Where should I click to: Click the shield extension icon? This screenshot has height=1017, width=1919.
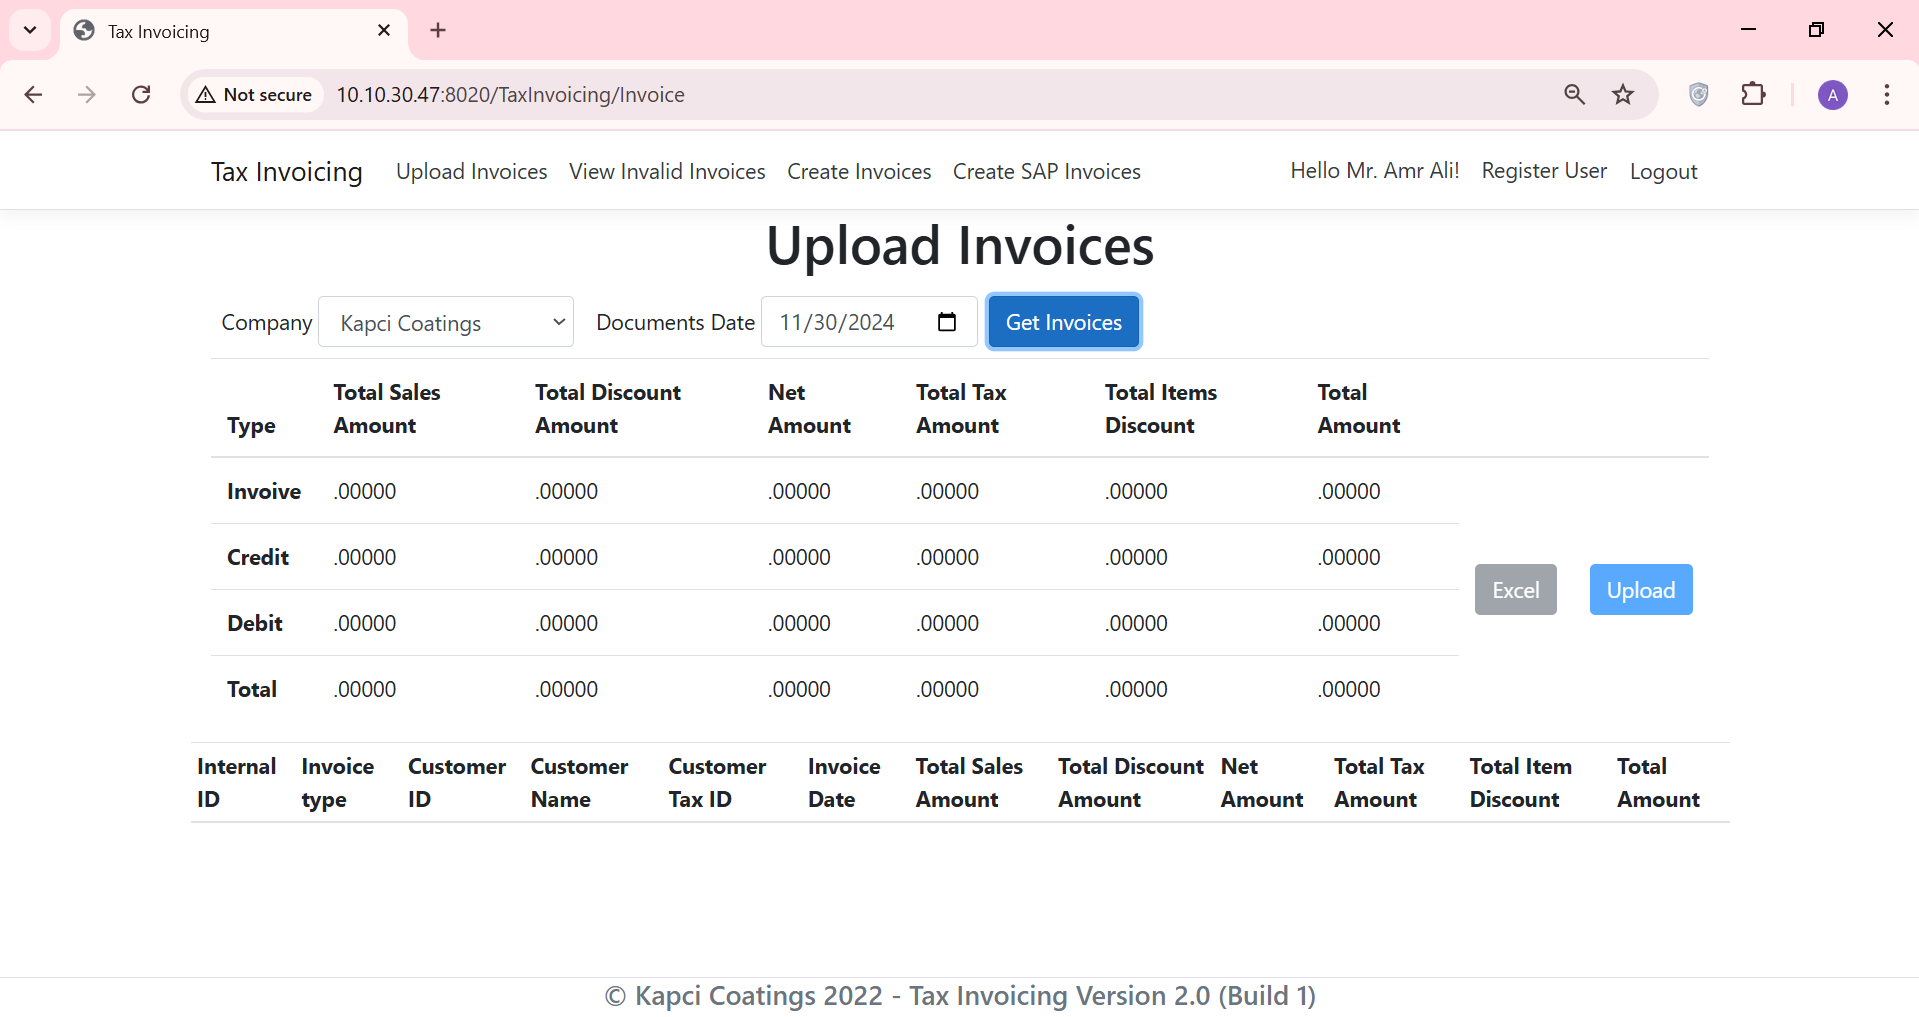[1698, 94]
